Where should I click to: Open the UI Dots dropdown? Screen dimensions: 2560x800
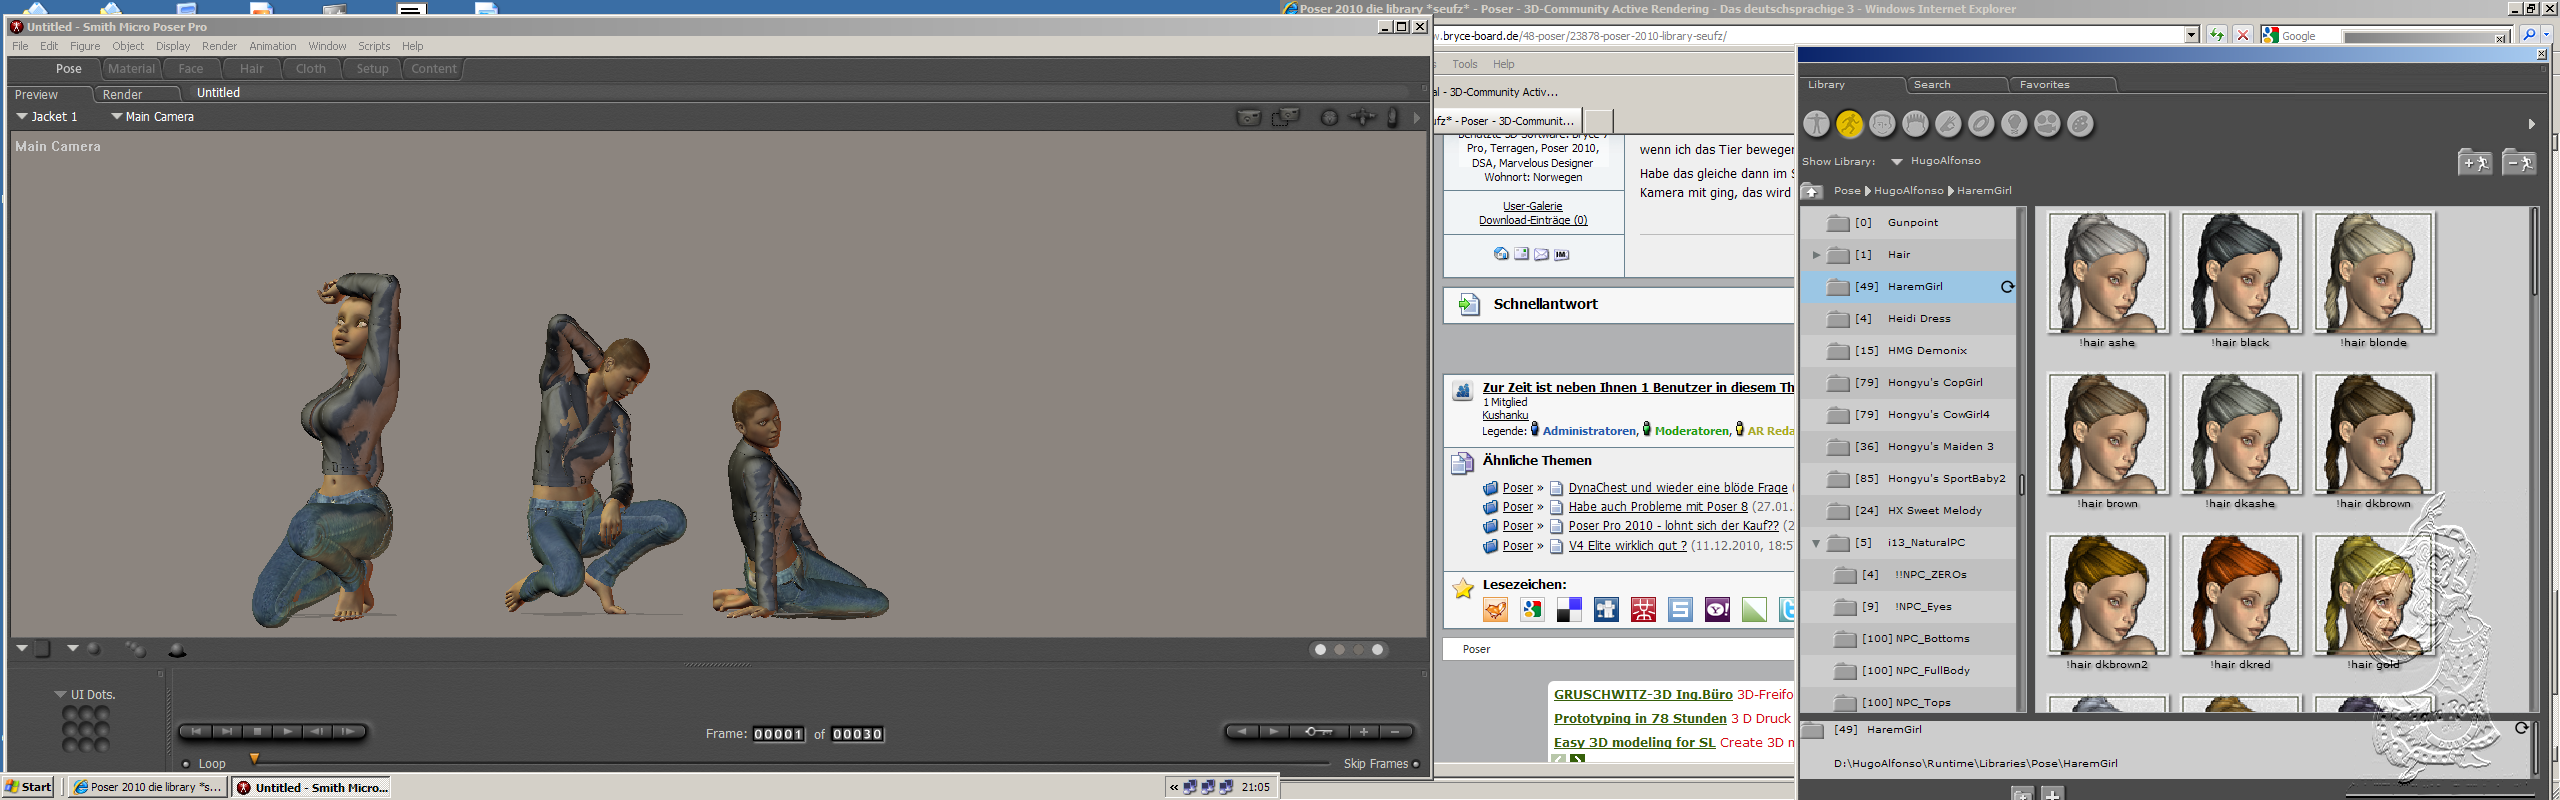click(x=60, y=694)
